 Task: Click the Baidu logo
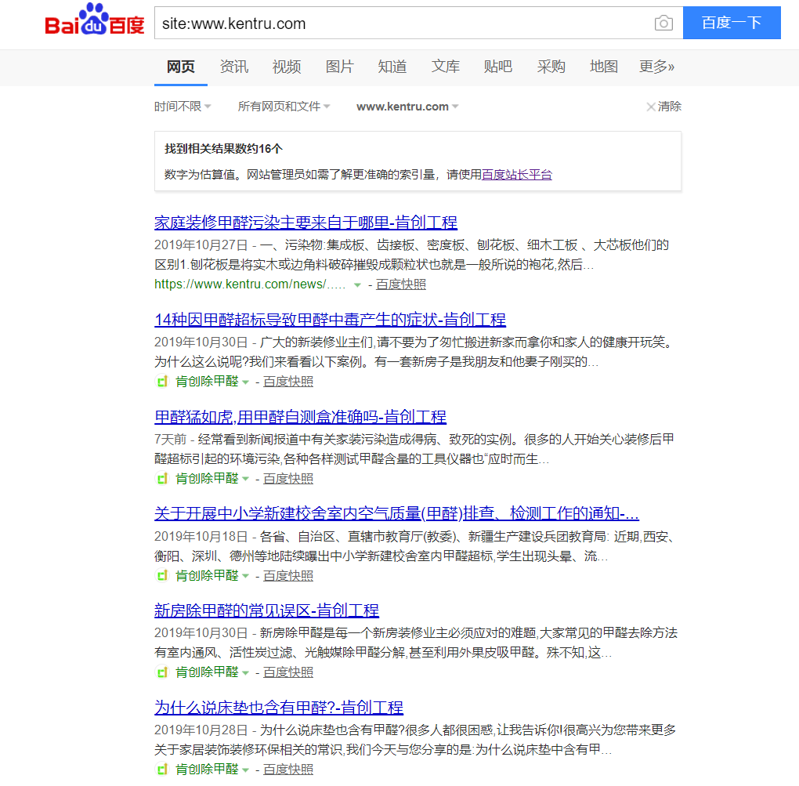pos(95,20)
